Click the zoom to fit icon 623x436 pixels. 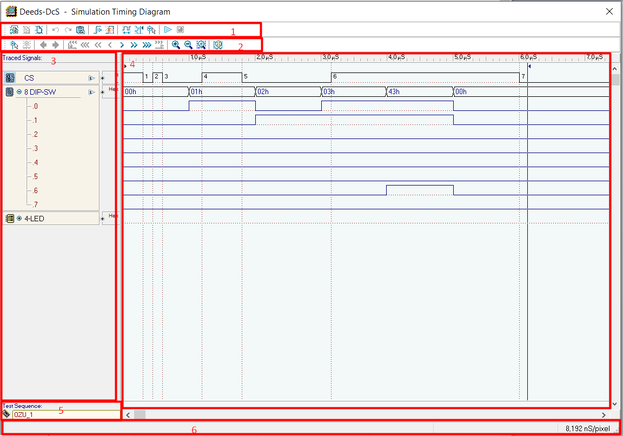[x=201, y=45]
